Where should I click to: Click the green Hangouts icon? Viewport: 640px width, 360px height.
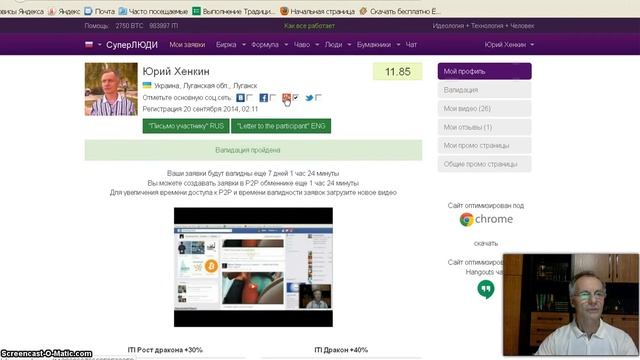[x=486, y=289]
